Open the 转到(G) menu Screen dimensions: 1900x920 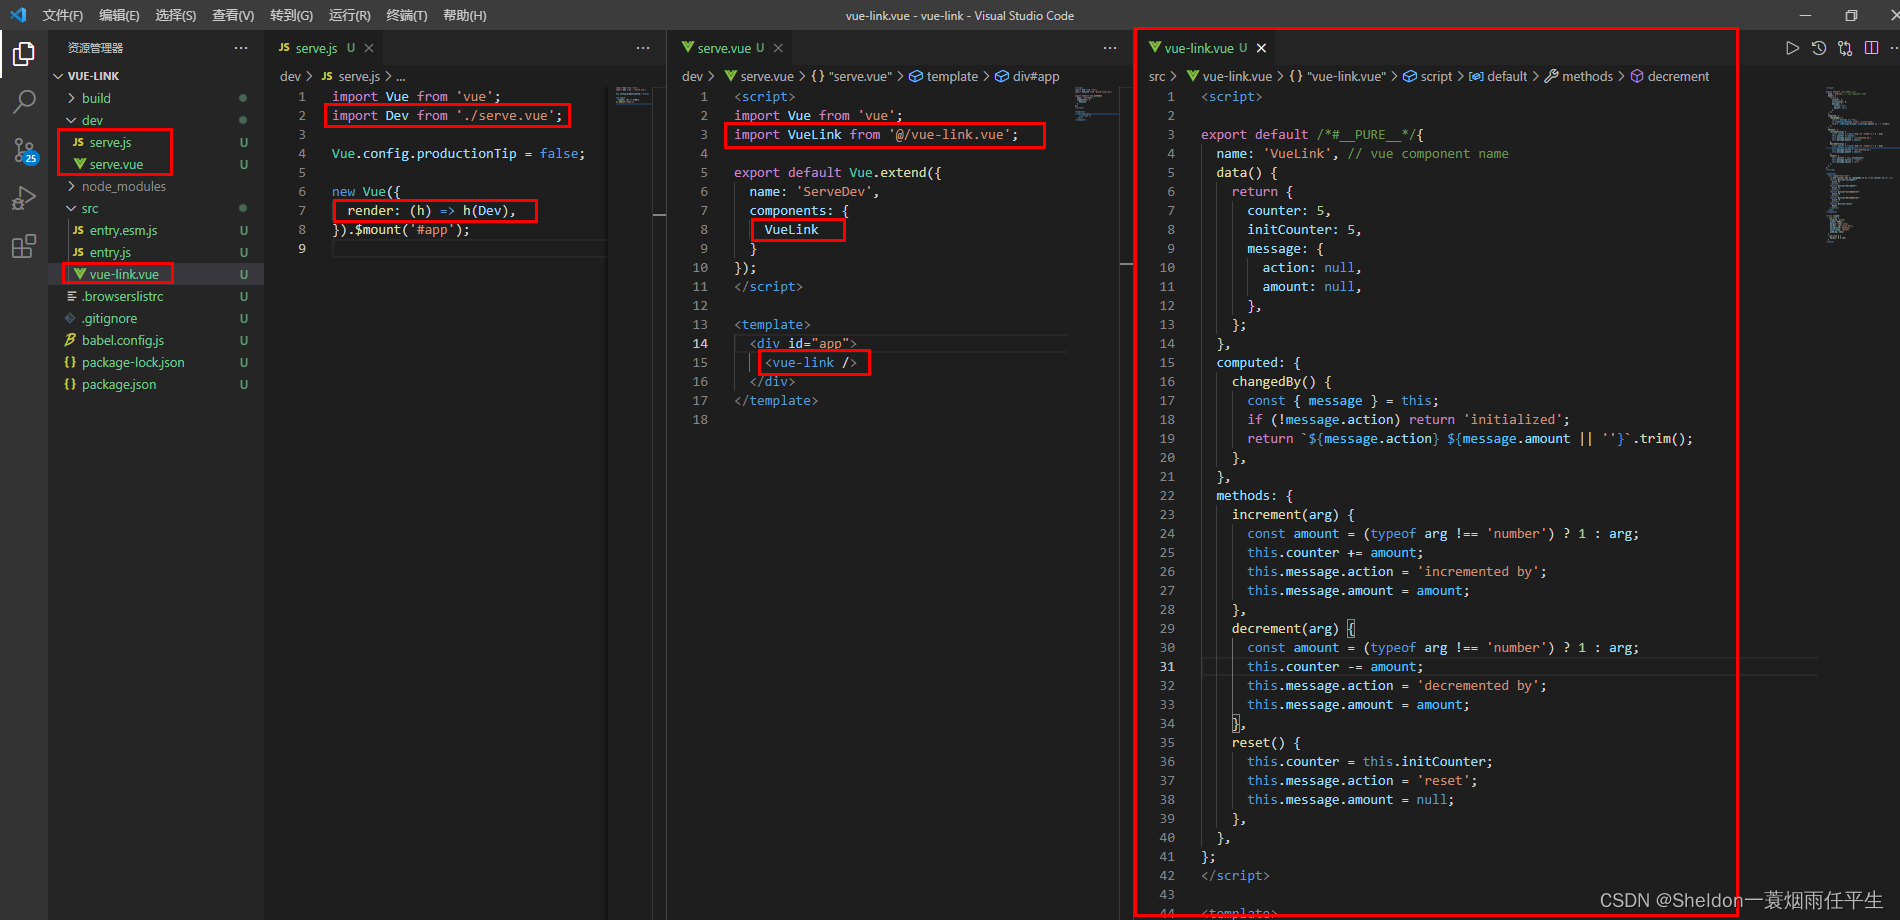[291, 15]
